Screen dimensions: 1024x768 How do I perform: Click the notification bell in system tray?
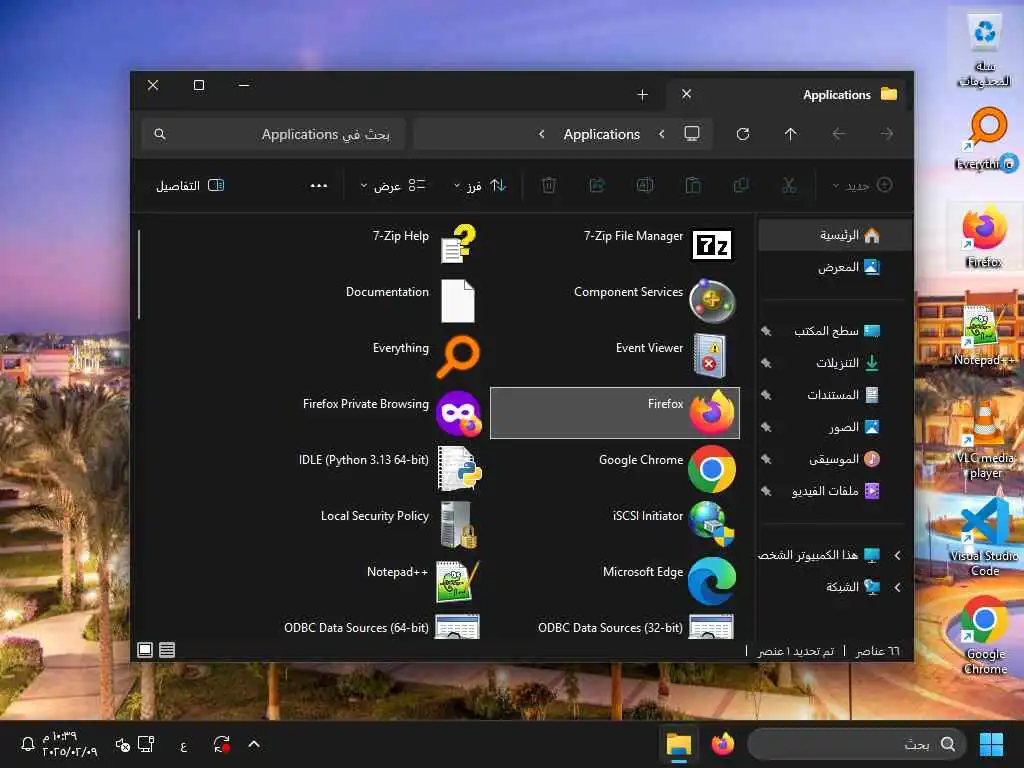(27, 744)
